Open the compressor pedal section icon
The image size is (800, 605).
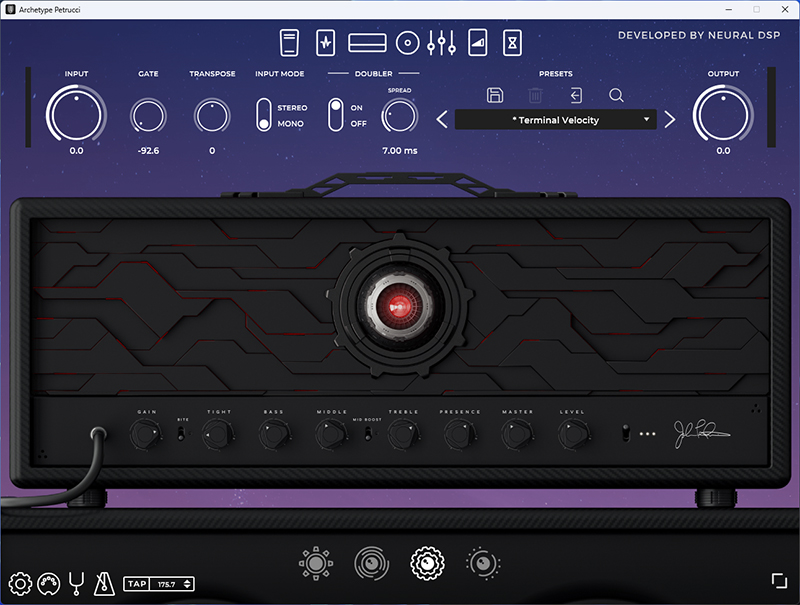click(x=289, y=42)
